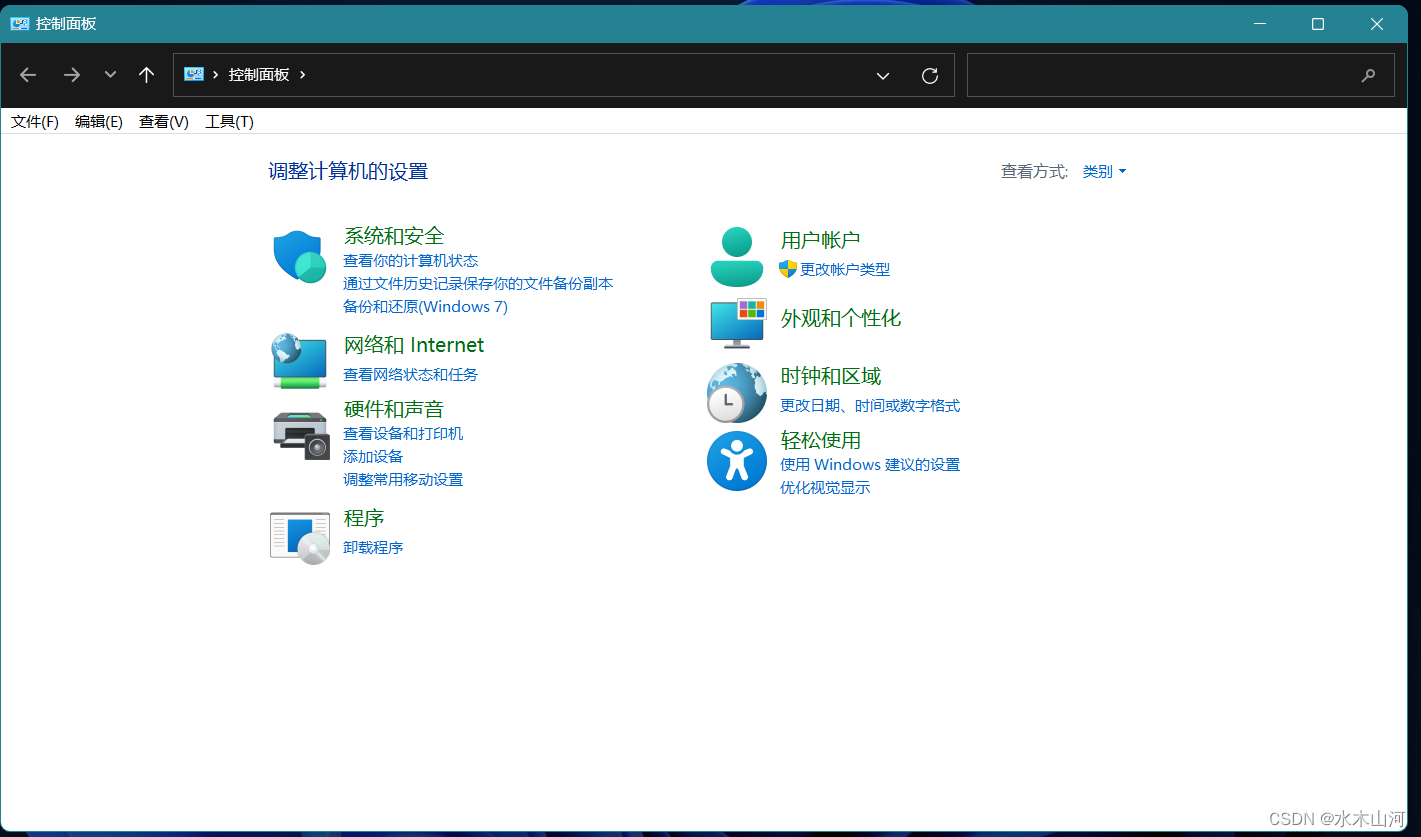Viewport: 1421px width, 837px height.
Task: Click the Appearance and Personalization monitor icon
Action: coord(738,322)
